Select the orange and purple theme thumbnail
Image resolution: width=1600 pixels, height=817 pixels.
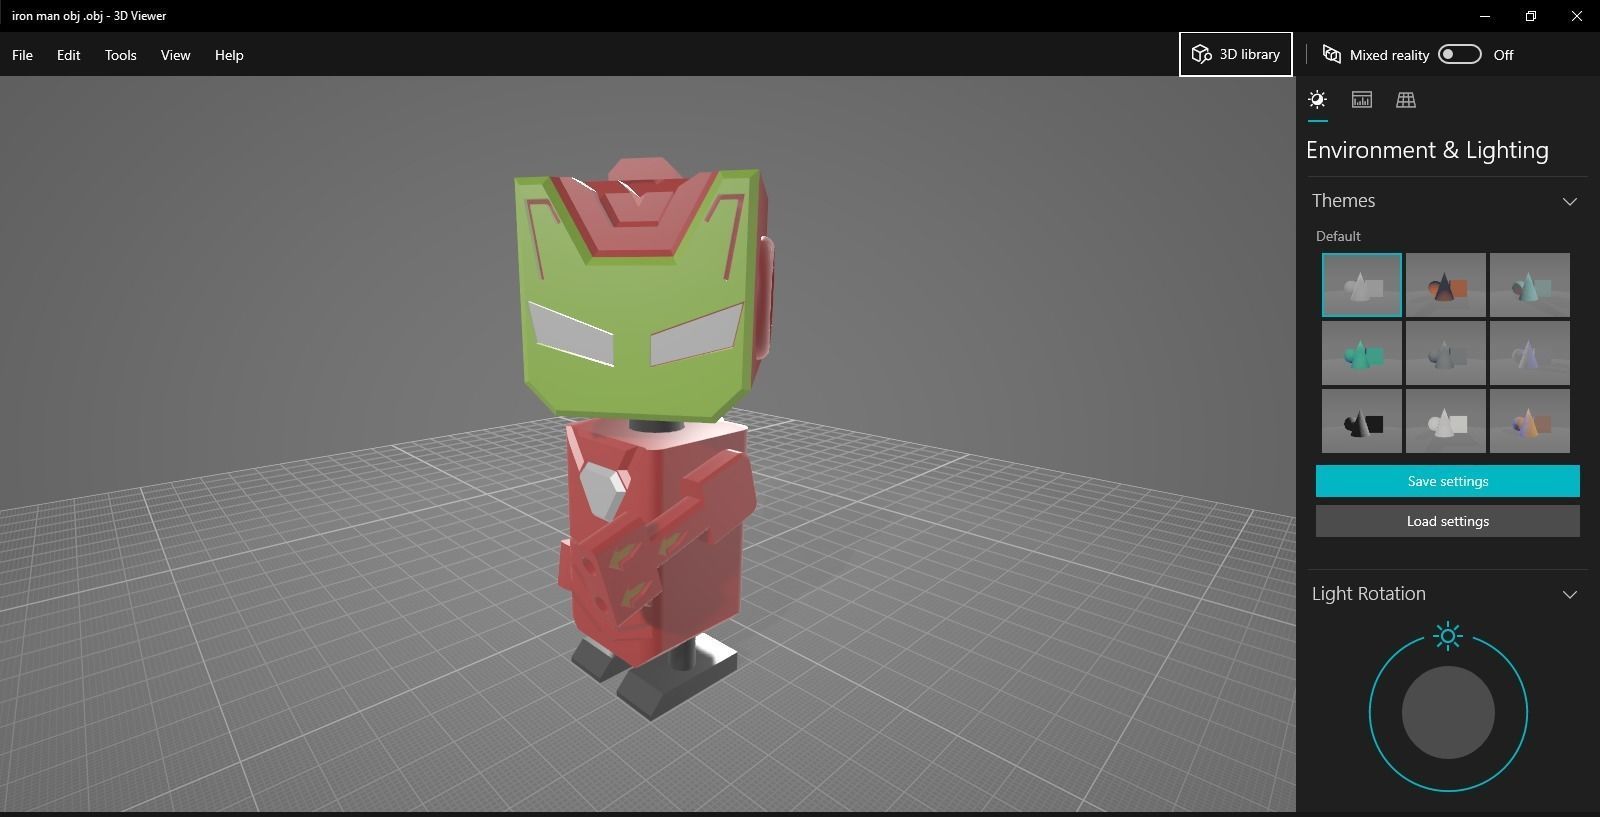1529,421
